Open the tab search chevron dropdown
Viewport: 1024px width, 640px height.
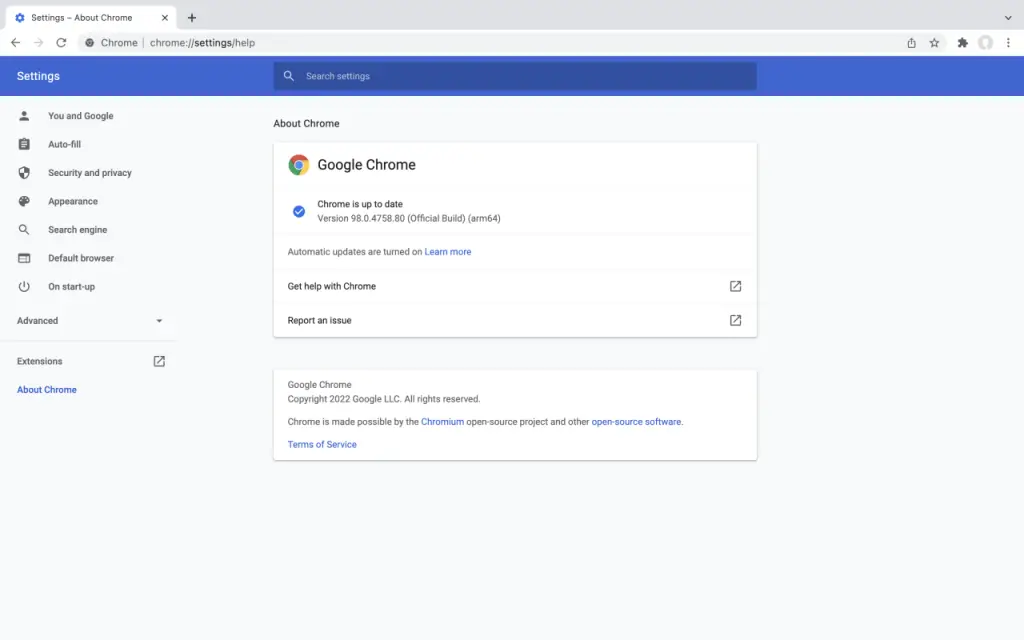(1008, 18)
